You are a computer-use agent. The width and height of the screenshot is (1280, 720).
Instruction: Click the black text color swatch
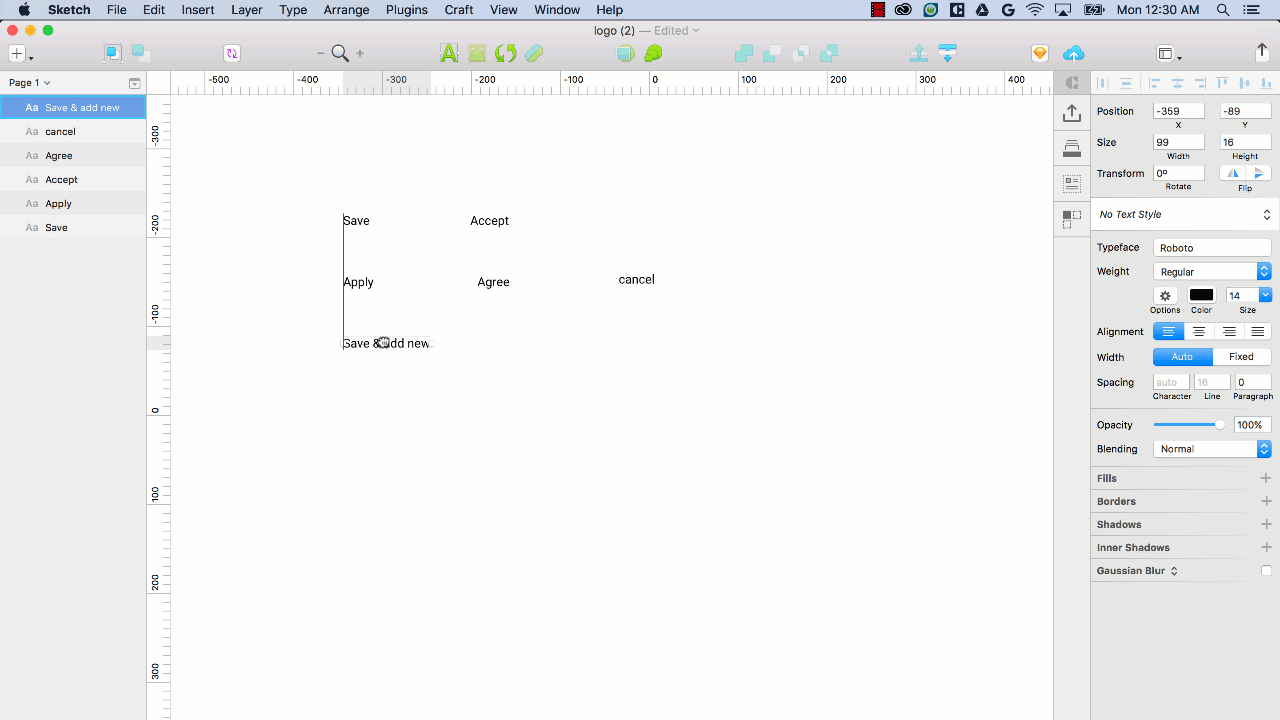[x=1201, y=295]
